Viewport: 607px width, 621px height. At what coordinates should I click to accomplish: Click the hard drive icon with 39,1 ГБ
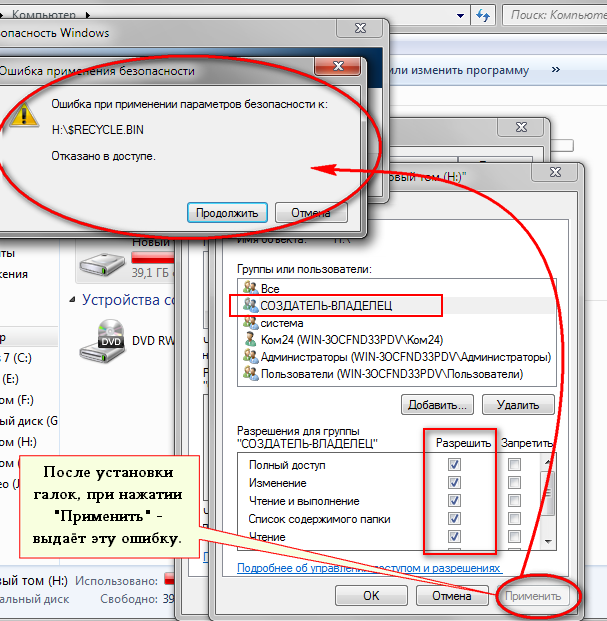(102, 264)
